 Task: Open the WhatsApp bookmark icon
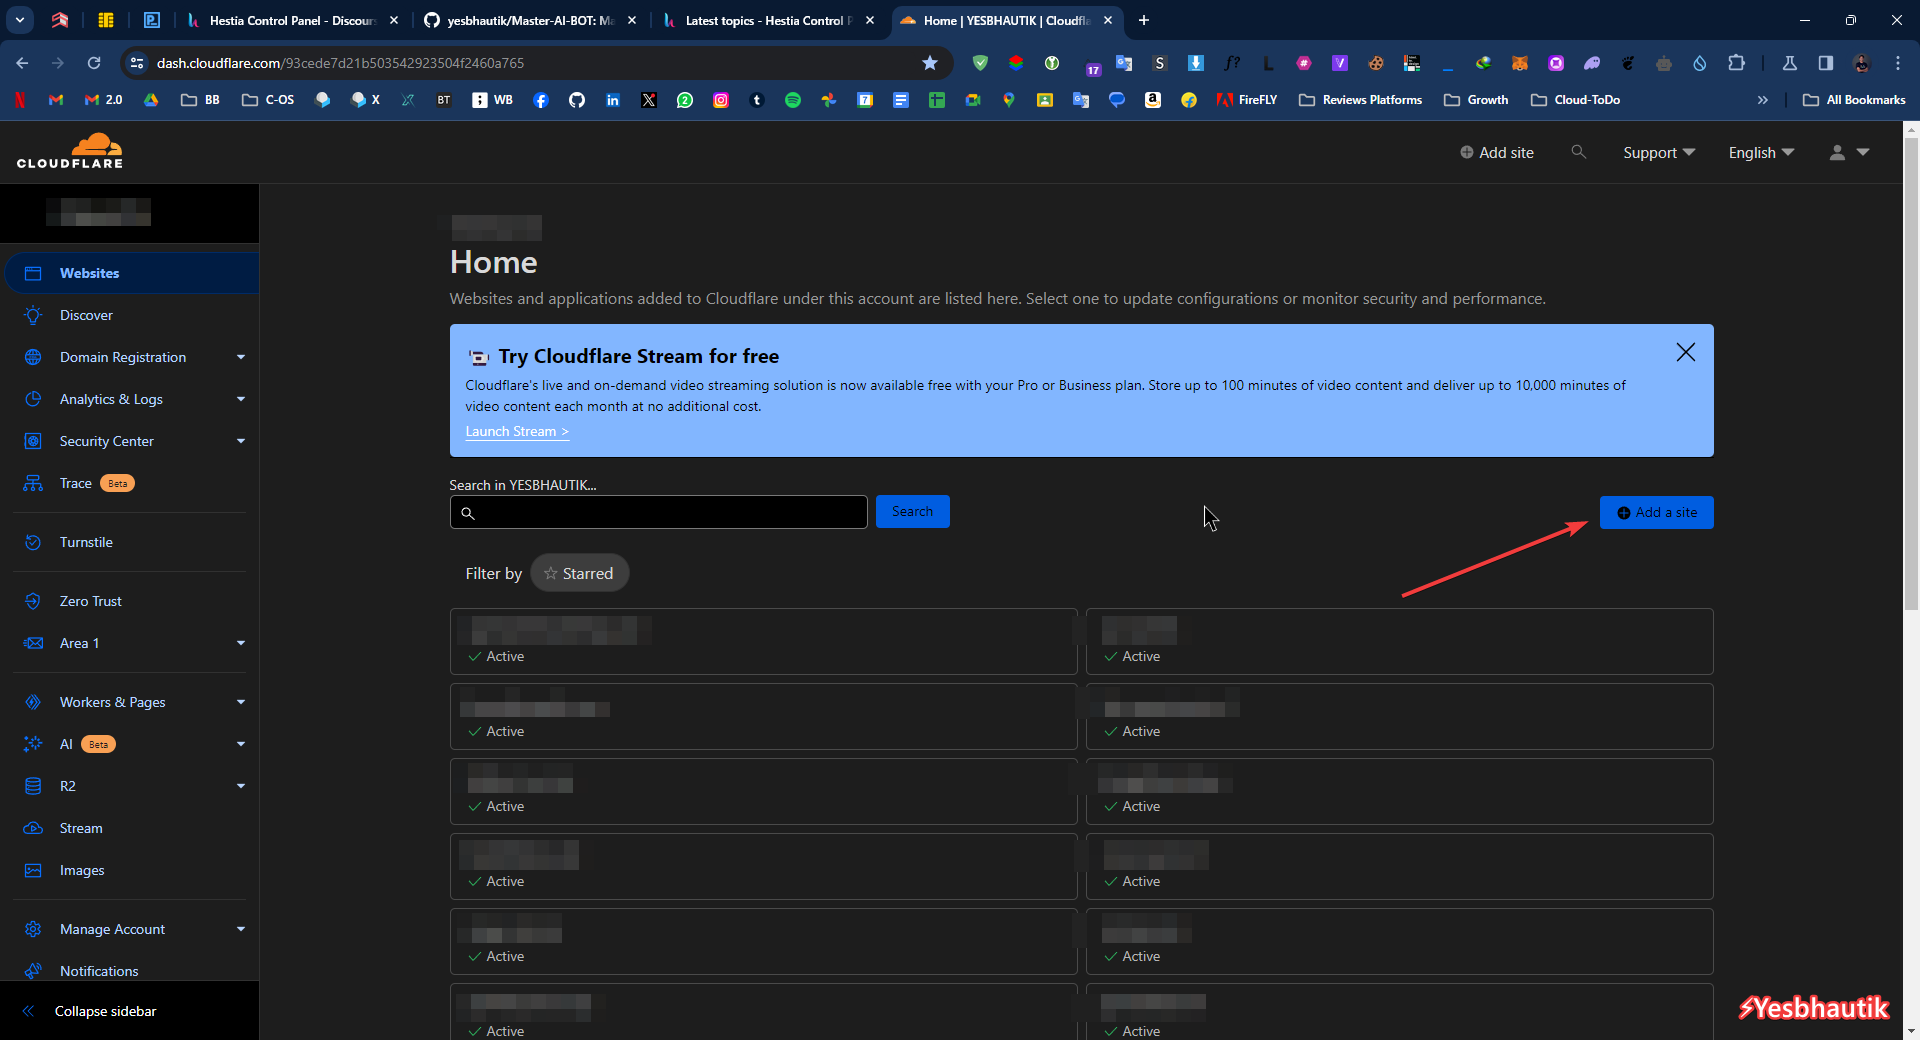coord(685,100)
